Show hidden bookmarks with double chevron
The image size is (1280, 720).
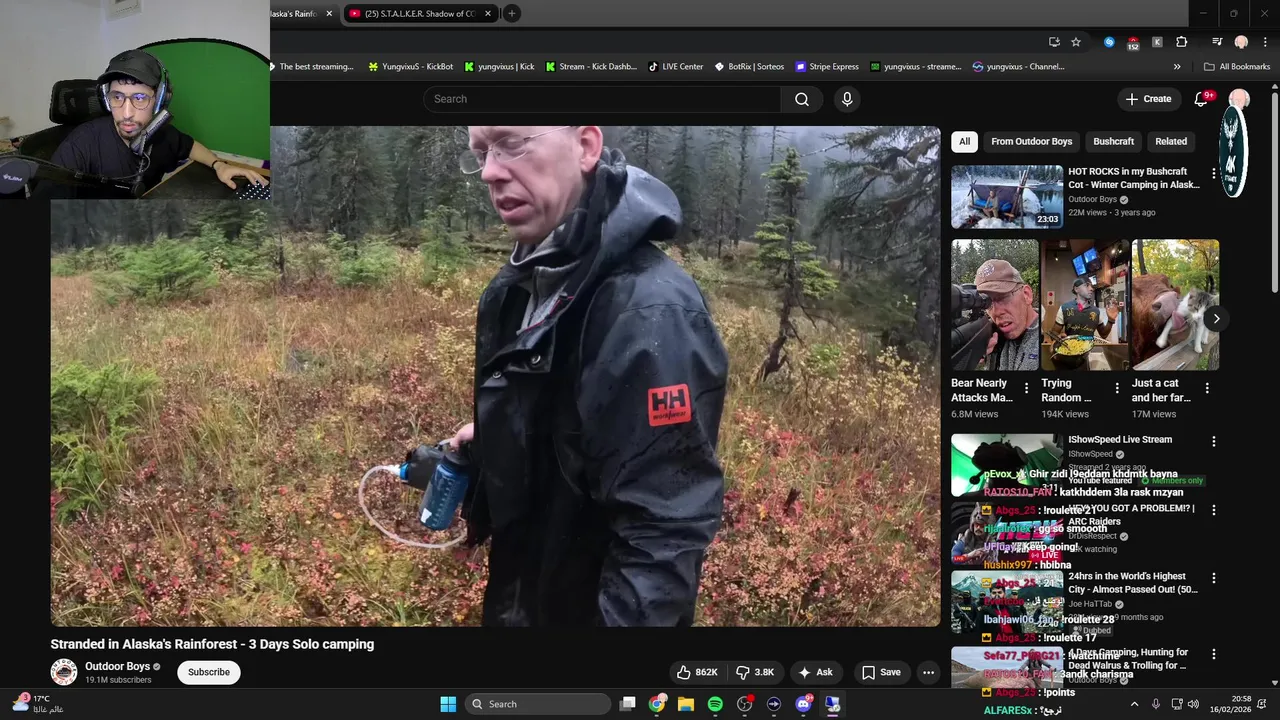(1177, 67)
